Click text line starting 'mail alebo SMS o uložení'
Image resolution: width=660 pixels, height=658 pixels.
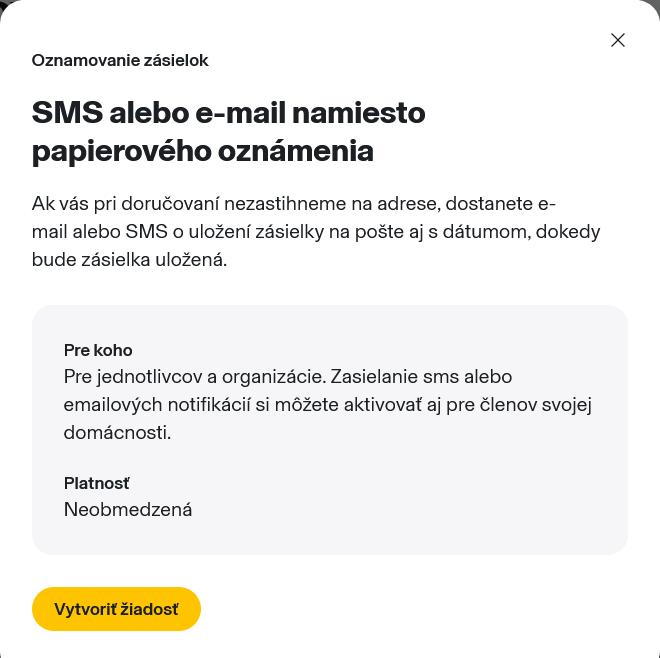(315, 232)
